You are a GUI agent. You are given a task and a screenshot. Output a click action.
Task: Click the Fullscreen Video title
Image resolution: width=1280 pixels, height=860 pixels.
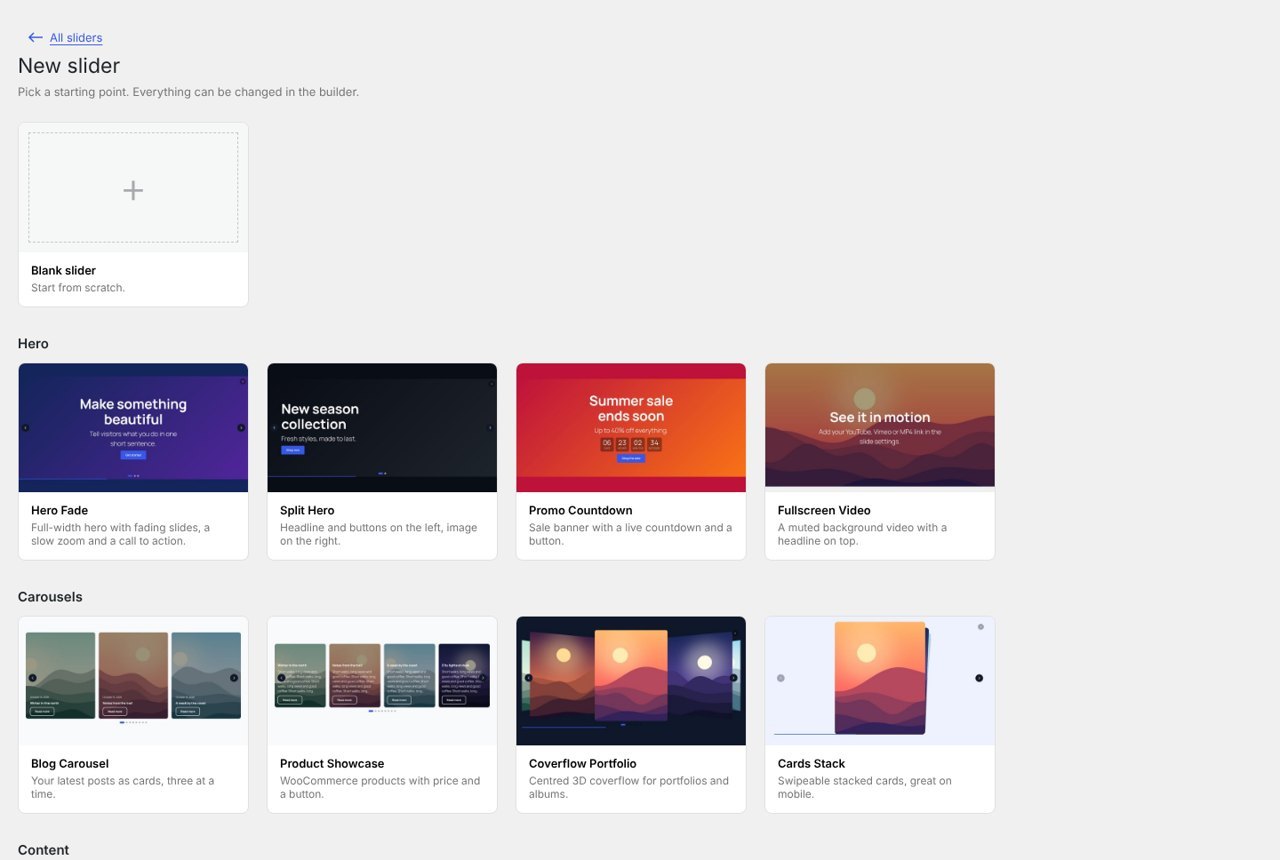tap(824, 511)
